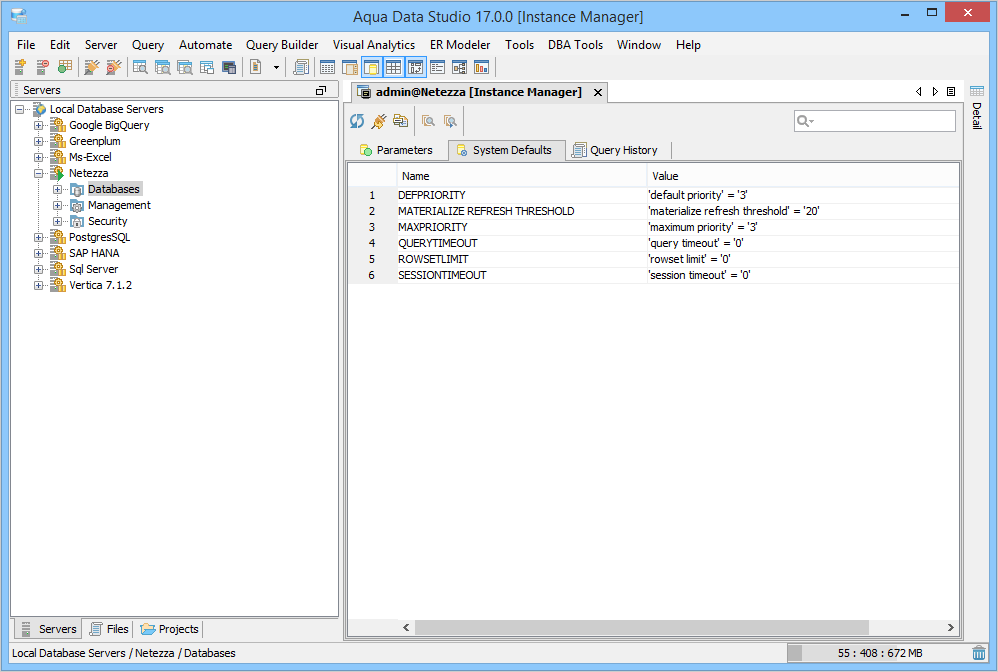Click the trash garbage collection icon in status bar
998x672 pixels.
click(979, 653)
